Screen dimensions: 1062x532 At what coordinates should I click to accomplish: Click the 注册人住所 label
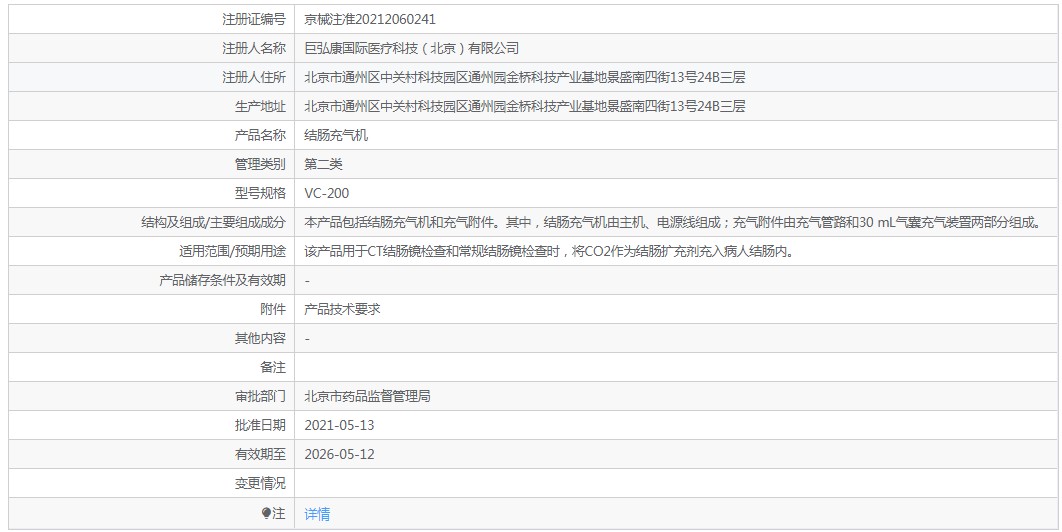pos(254,77)
